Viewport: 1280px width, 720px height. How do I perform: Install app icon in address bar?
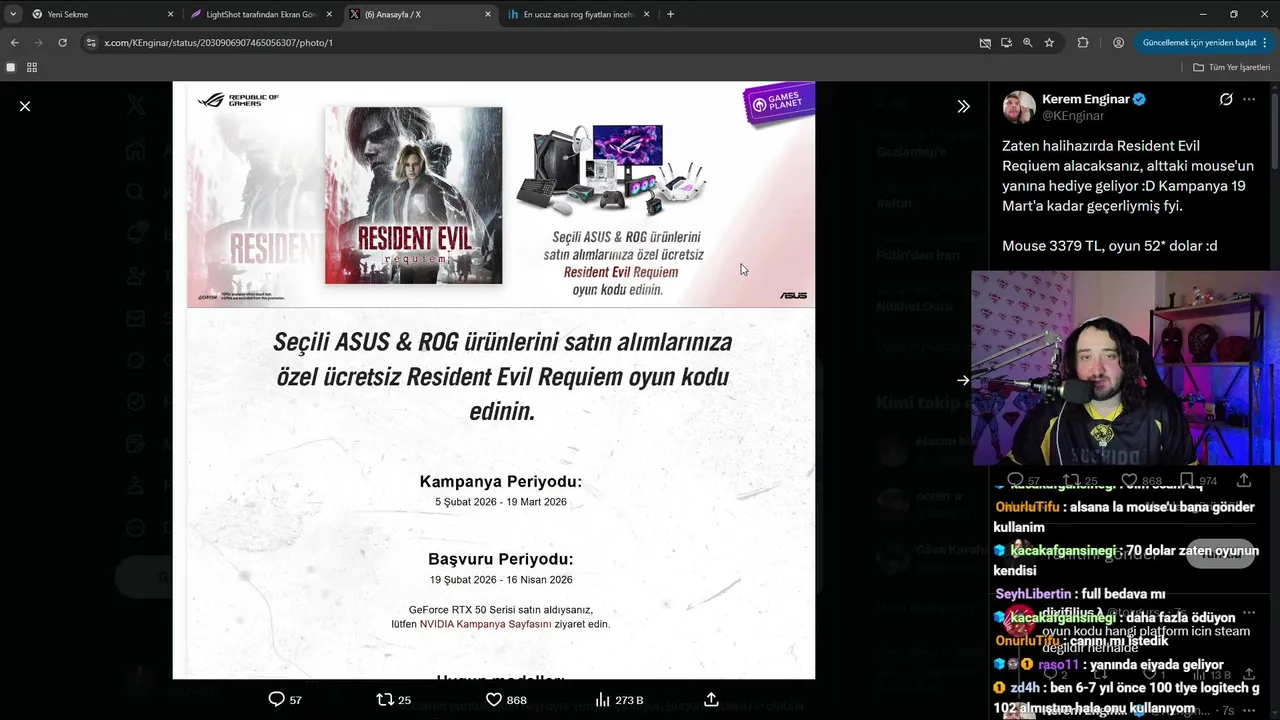click(1006, 43)
